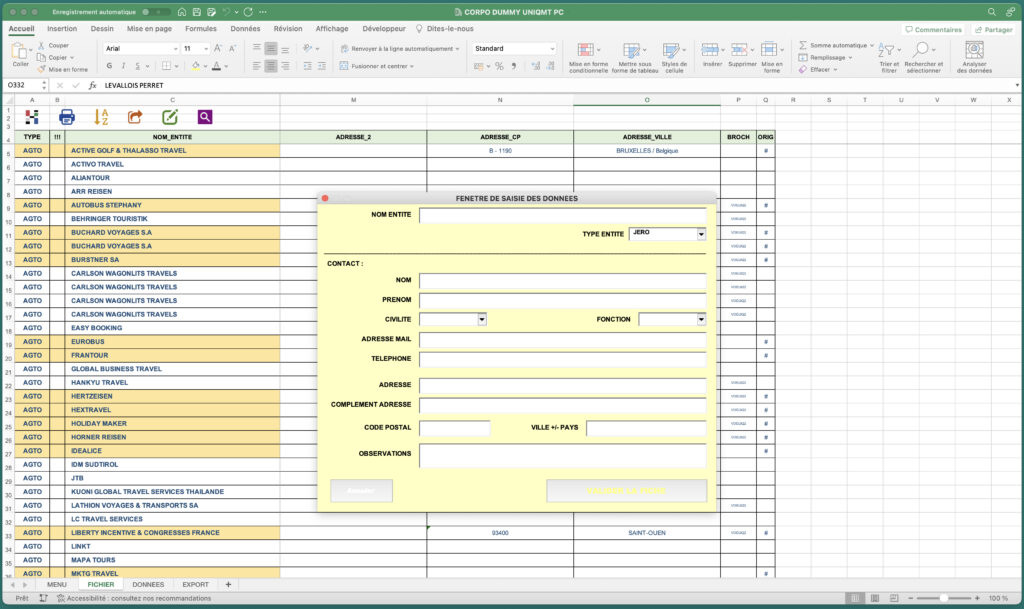Toggle italic I formatting
This screenshot has width=1024, height=609.
(x=123, y=66)
